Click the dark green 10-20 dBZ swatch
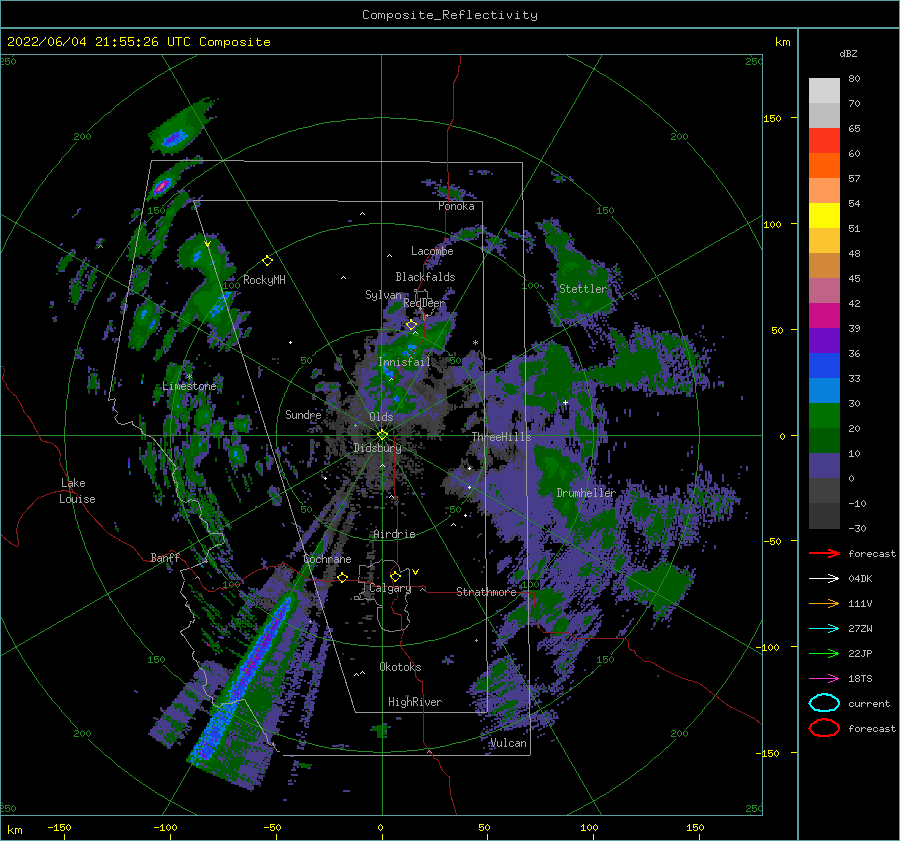The width and height of the screenshot is (900, 841). point(824,441)
